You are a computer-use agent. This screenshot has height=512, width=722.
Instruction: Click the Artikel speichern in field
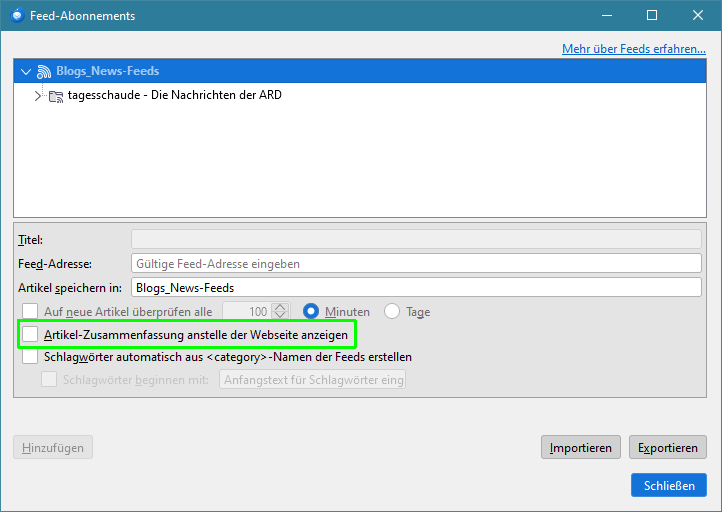point(416,287)
